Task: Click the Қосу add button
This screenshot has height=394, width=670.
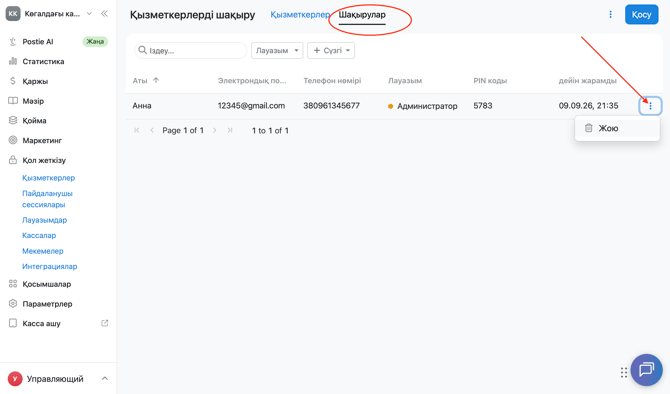Action: click(641, 15)
